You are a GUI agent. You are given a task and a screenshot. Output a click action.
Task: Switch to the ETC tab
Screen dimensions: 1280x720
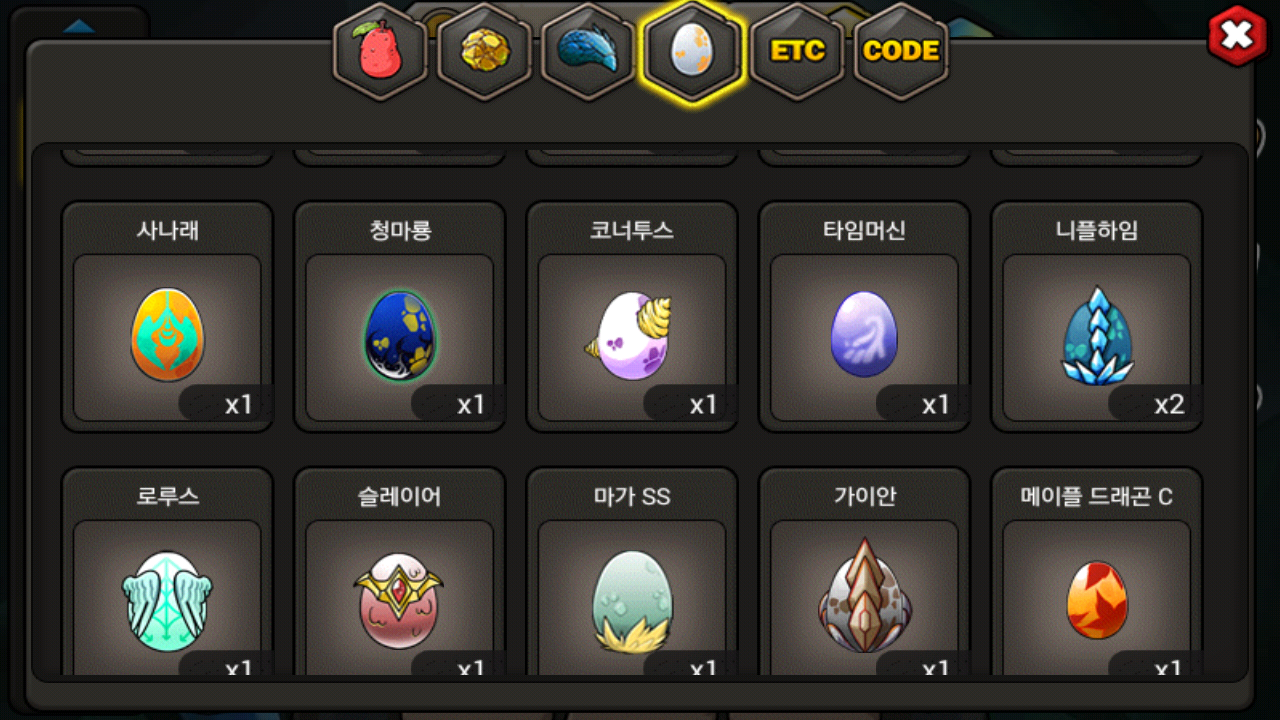tap(797, 52)
